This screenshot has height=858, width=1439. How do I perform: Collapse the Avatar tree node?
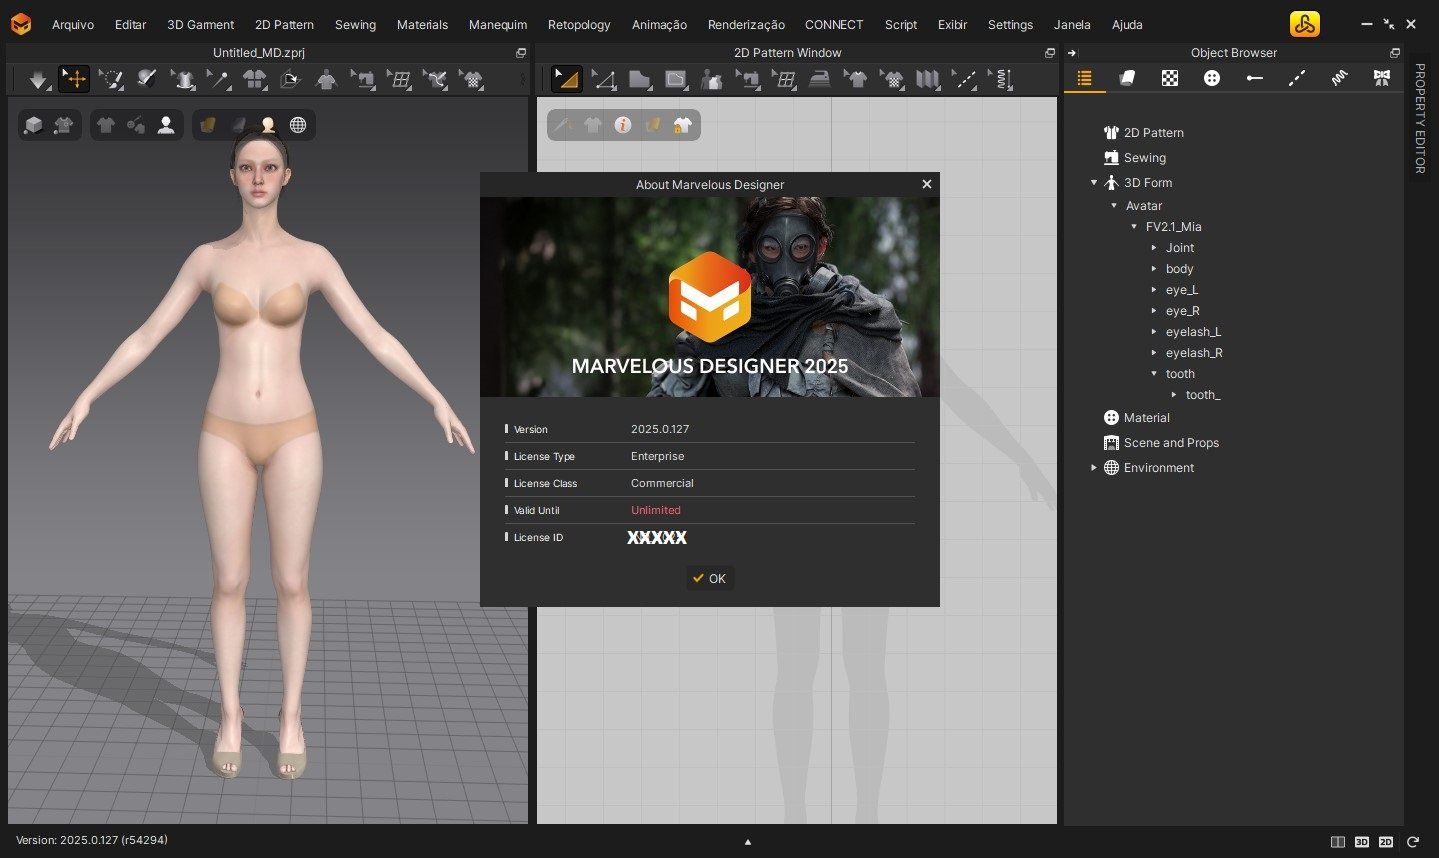point(1114,206)
